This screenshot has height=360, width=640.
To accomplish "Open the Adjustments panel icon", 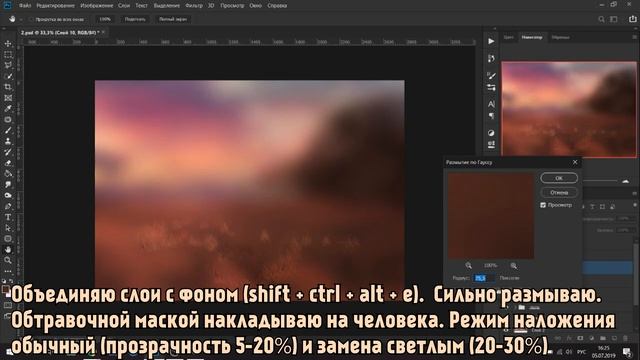I will pos(491,133).
